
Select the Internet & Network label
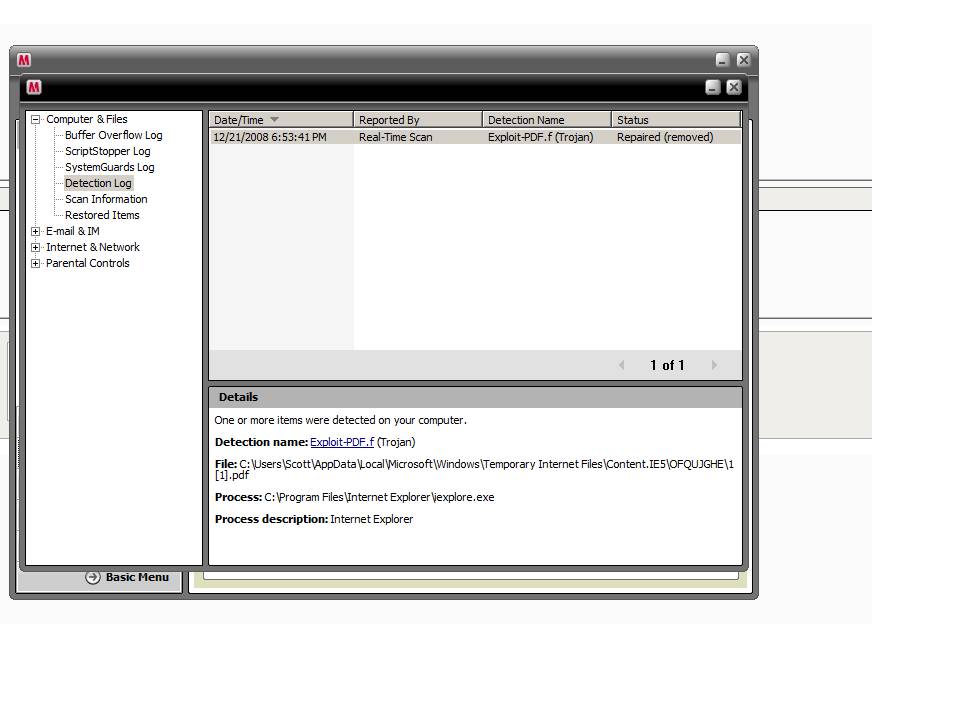92,247
